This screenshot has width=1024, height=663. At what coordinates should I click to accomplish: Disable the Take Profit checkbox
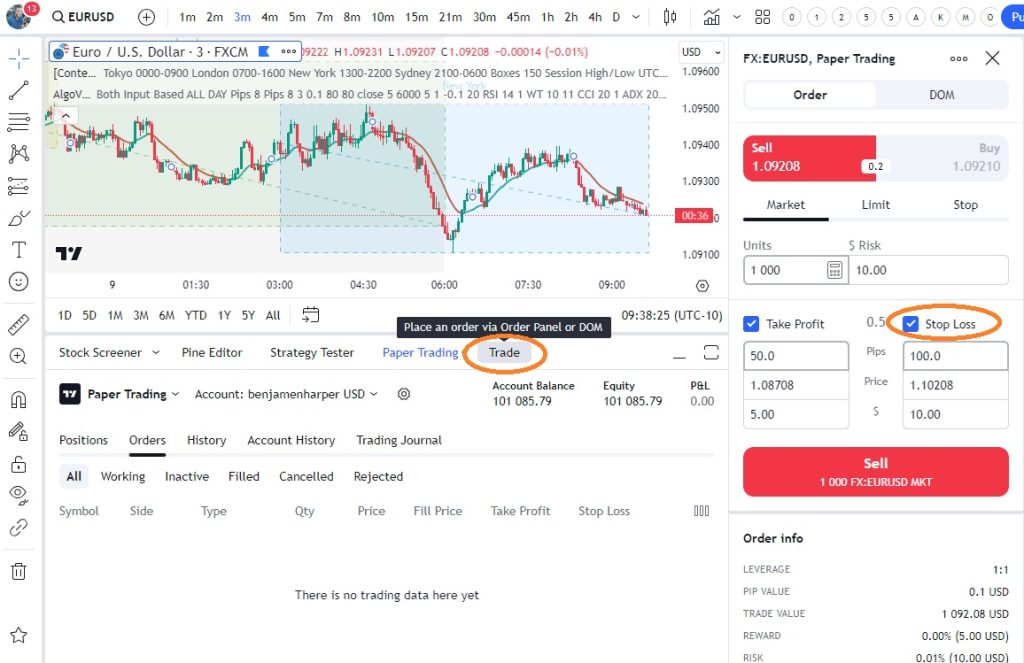coord(752,323)
